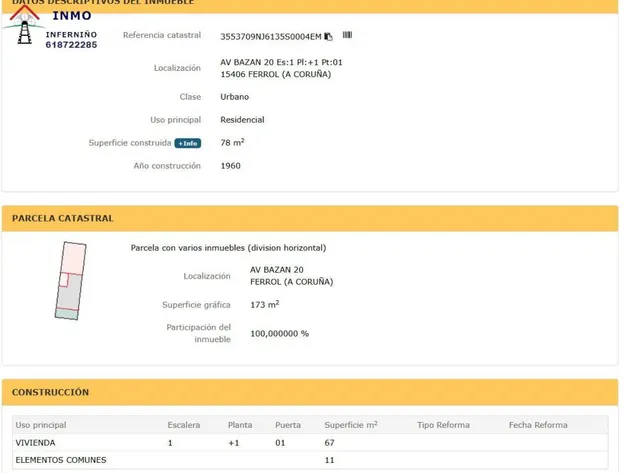The height and width of the screenshot is (473, 640).
Task: Select the reference number 3553709NJ6135S0004EM
Action: (271, 37)
